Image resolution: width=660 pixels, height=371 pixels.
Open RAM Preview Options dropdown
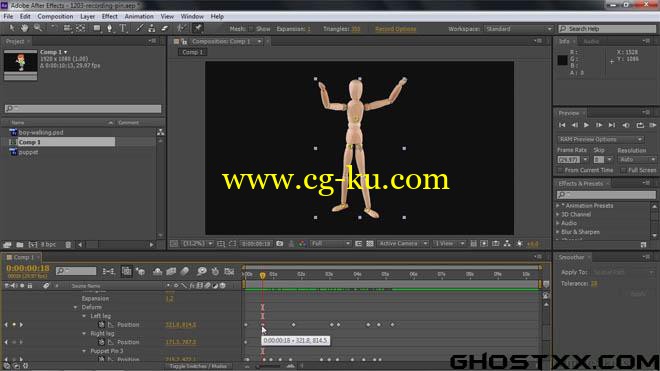(600, 139)
